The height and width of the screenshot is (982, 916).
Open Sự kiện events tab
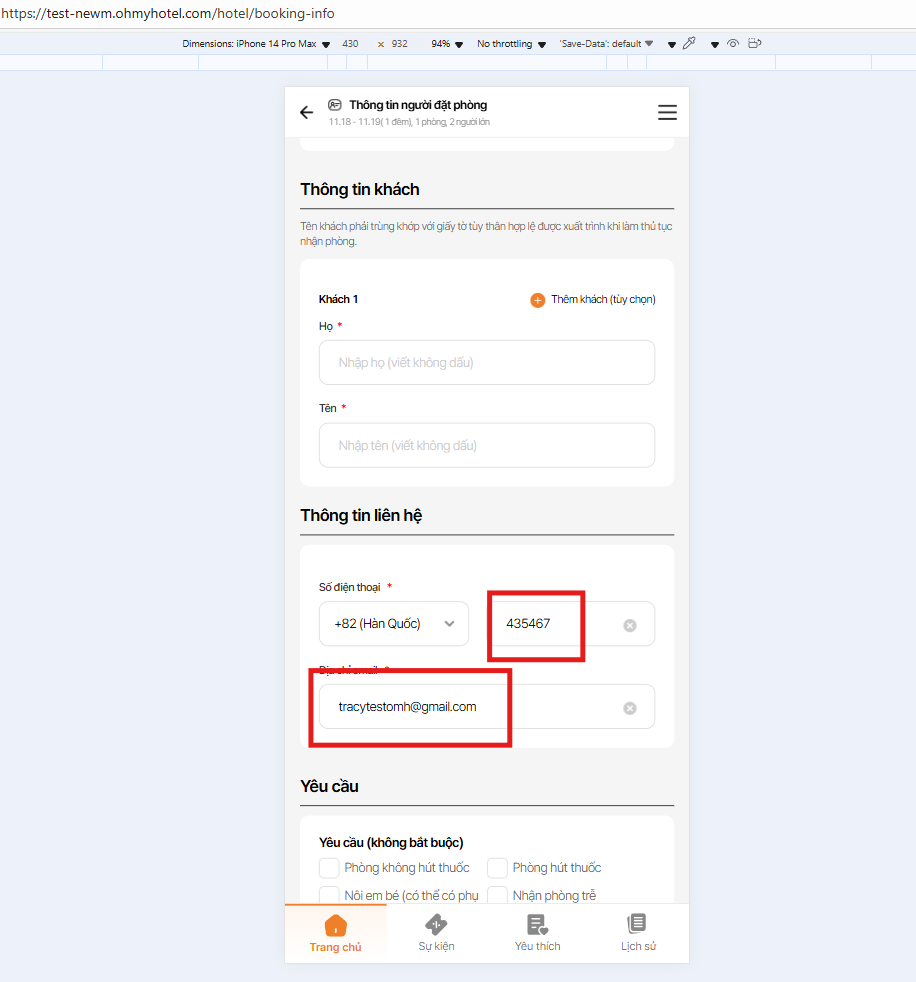(x=436, y=934)
